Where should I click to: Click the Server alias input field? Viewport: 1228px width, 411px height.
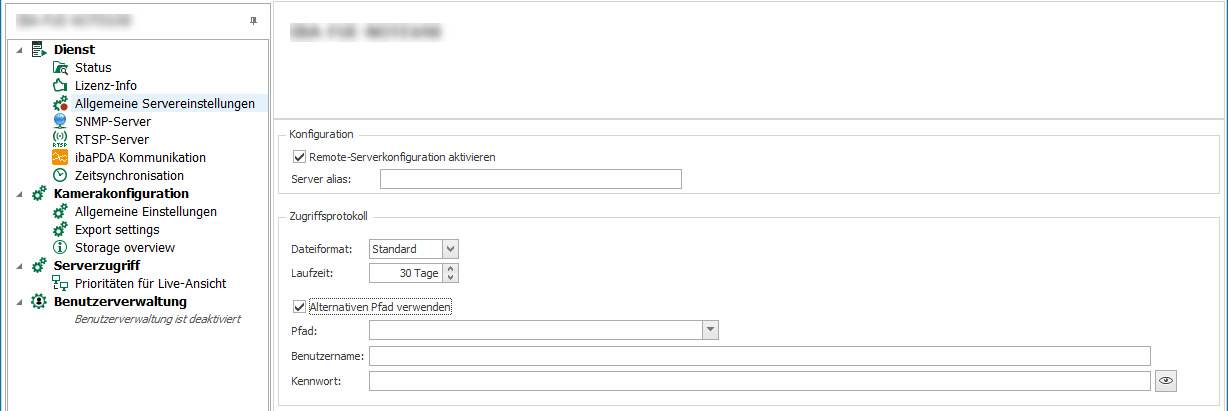[530, 179]
